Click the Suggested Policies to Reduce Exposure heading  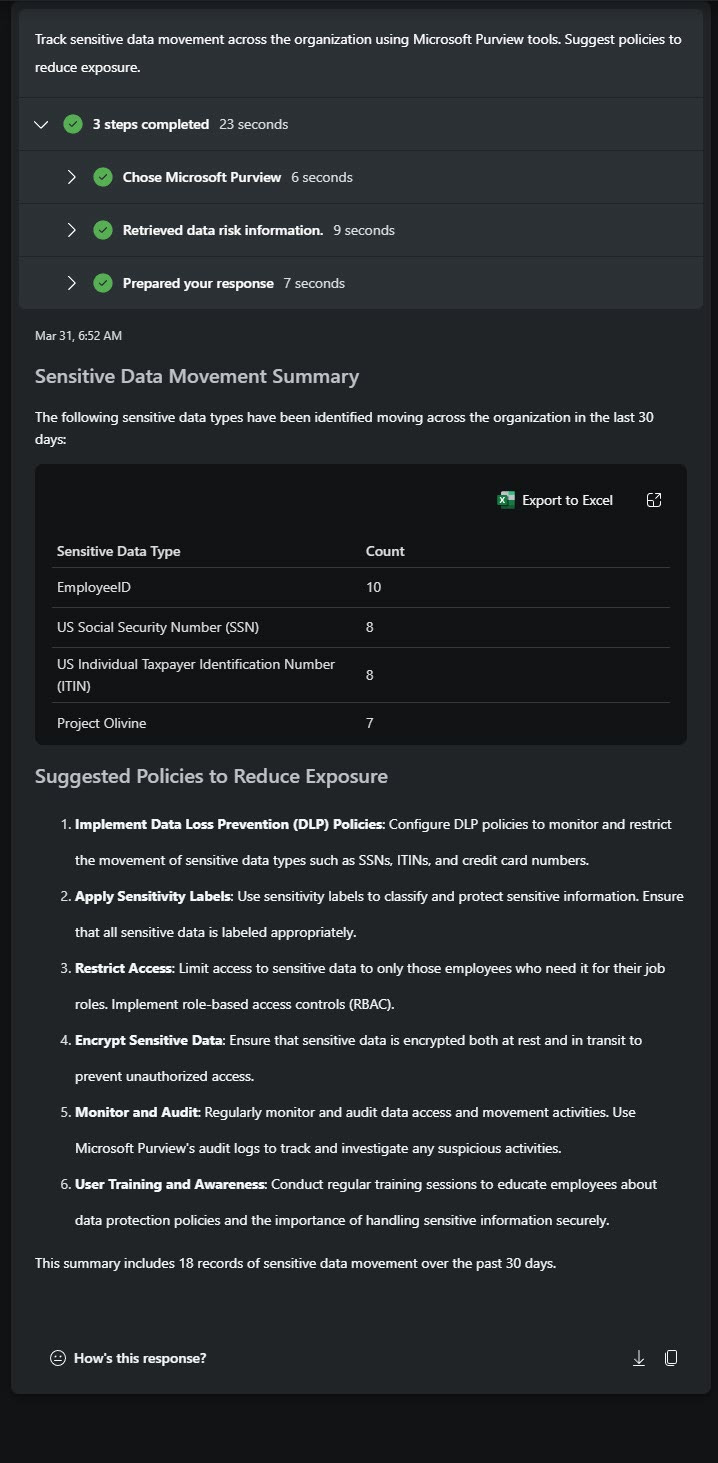coord(211,777)
